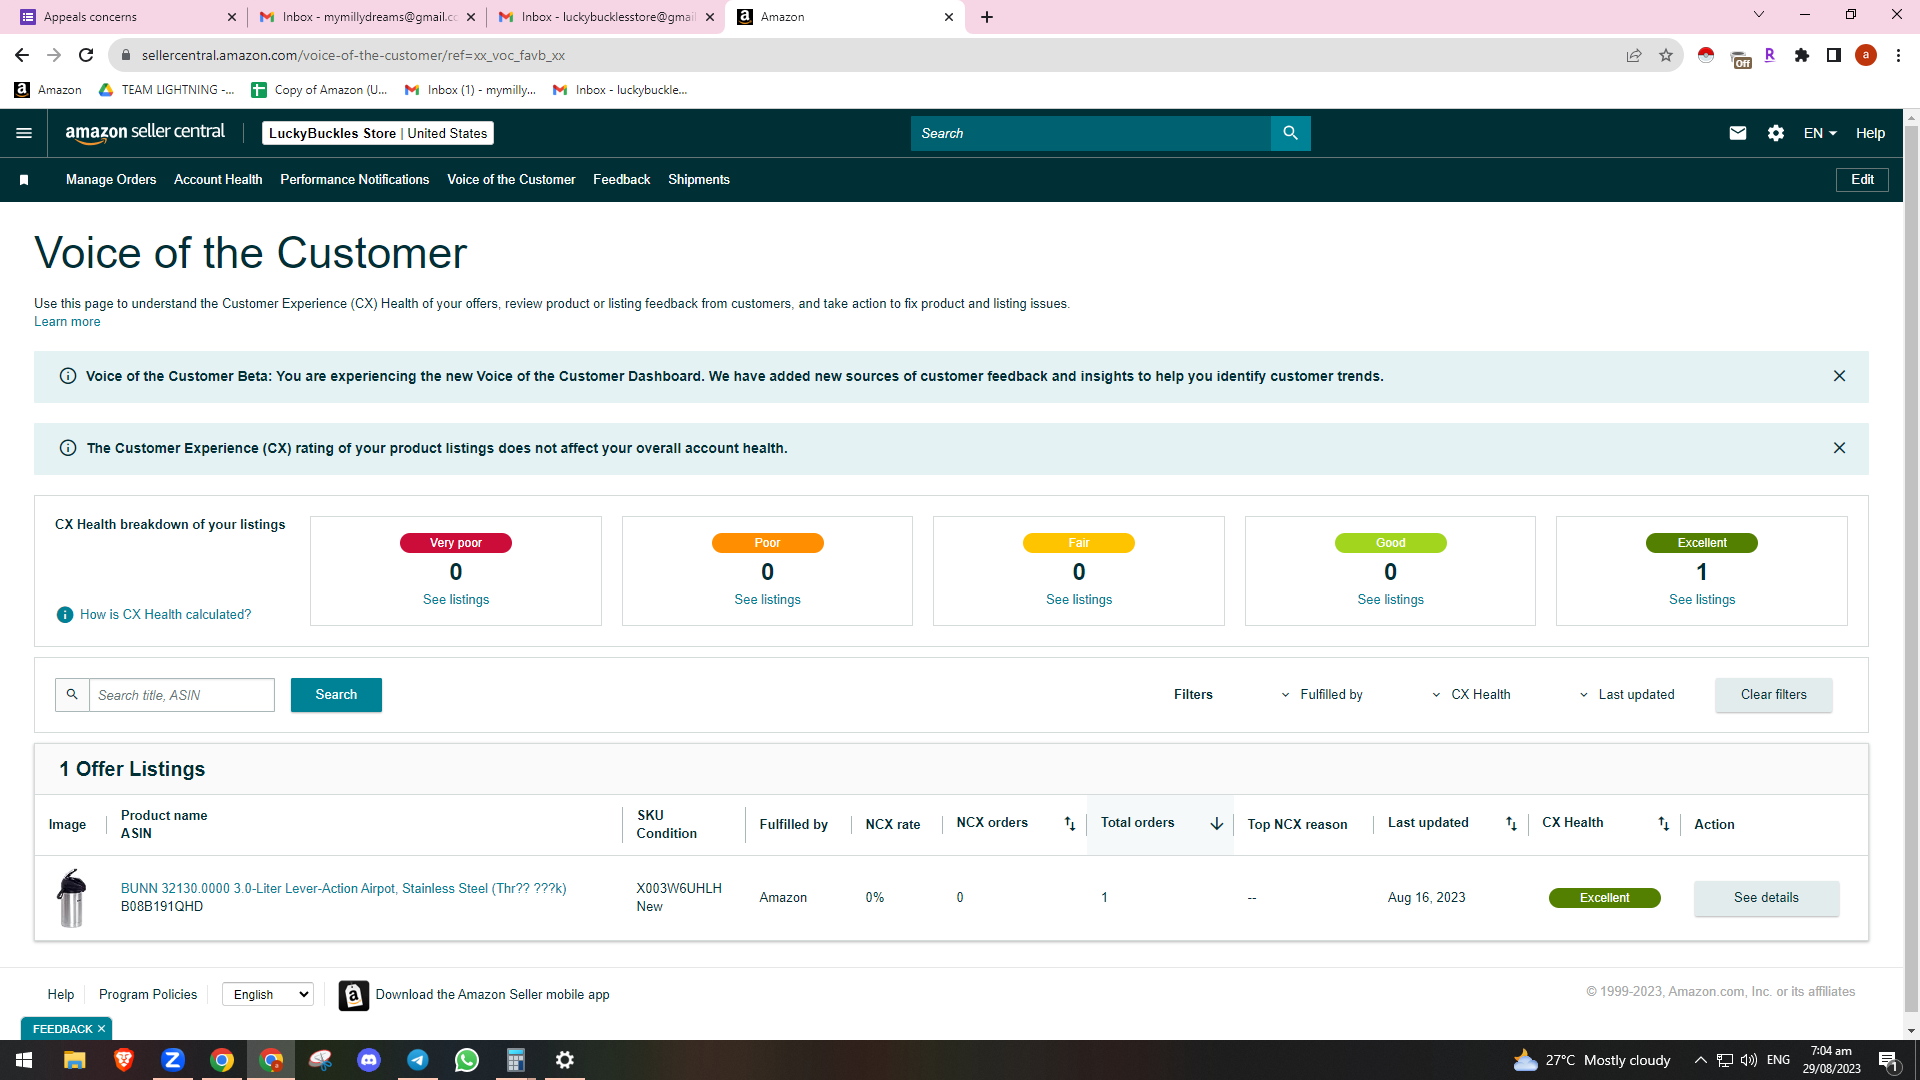The width and height of the screenshot is (1920, 1080).
Task: Click the browser back arrow
Action: (22, 55)
